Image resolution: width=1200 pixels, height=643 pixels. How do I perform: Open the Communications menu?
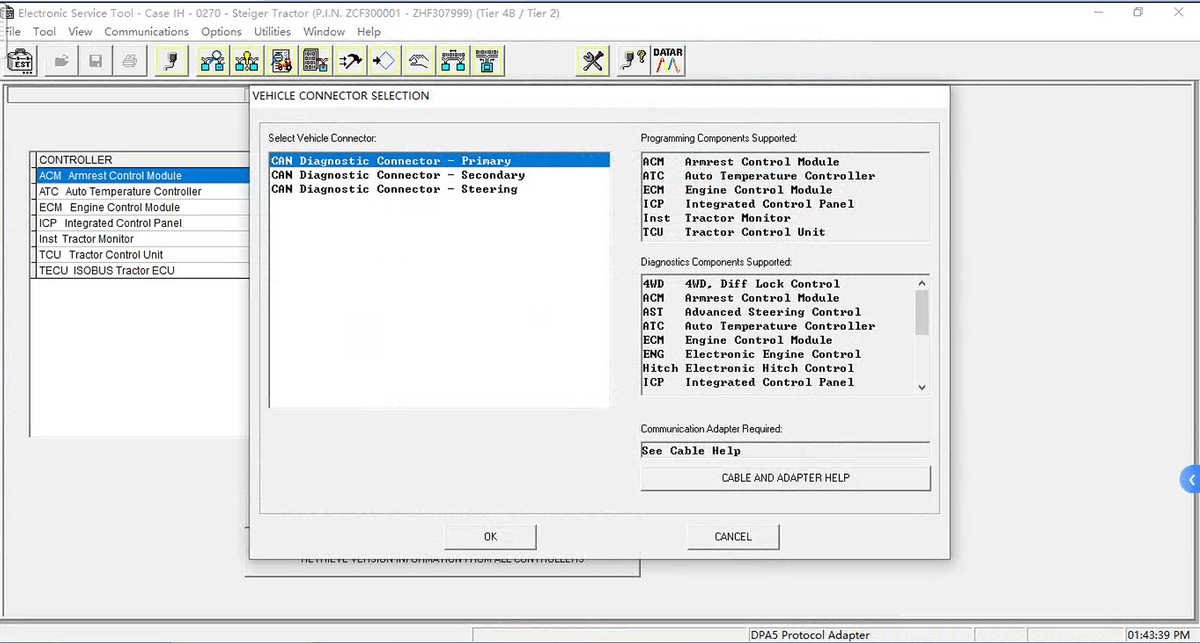click(x=146, y=32)
